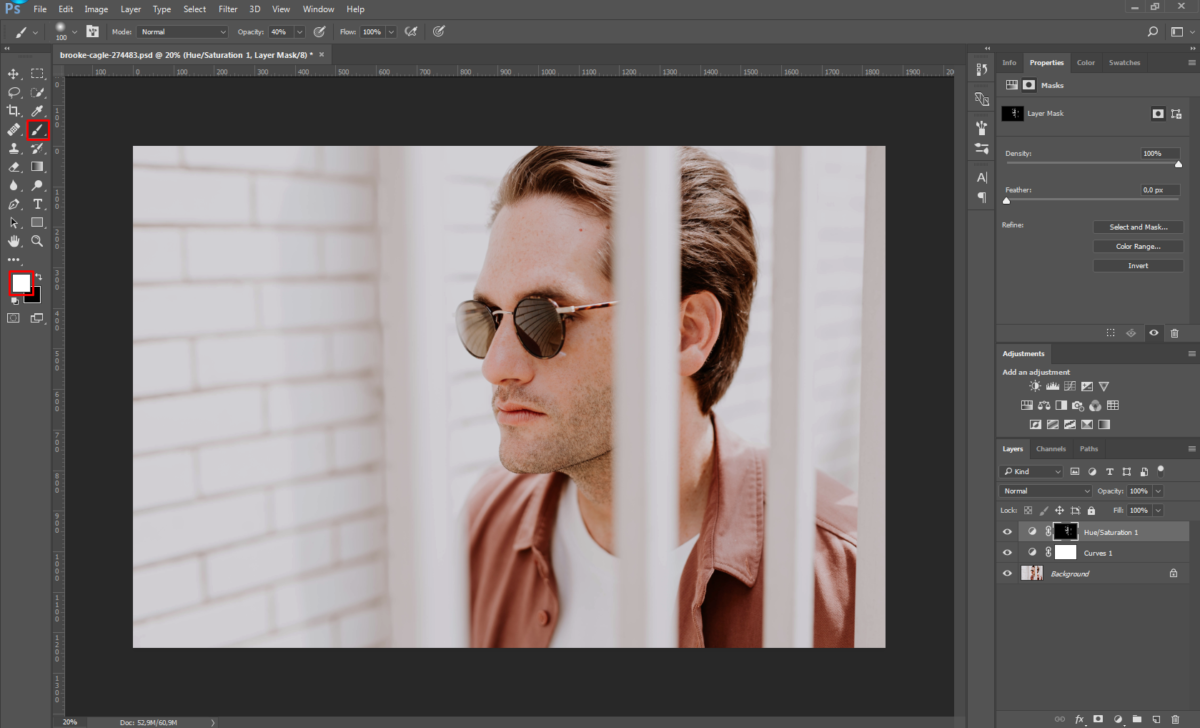Open the layer blend mode dropdown

pyautogui.click(x=1046, y=491)
